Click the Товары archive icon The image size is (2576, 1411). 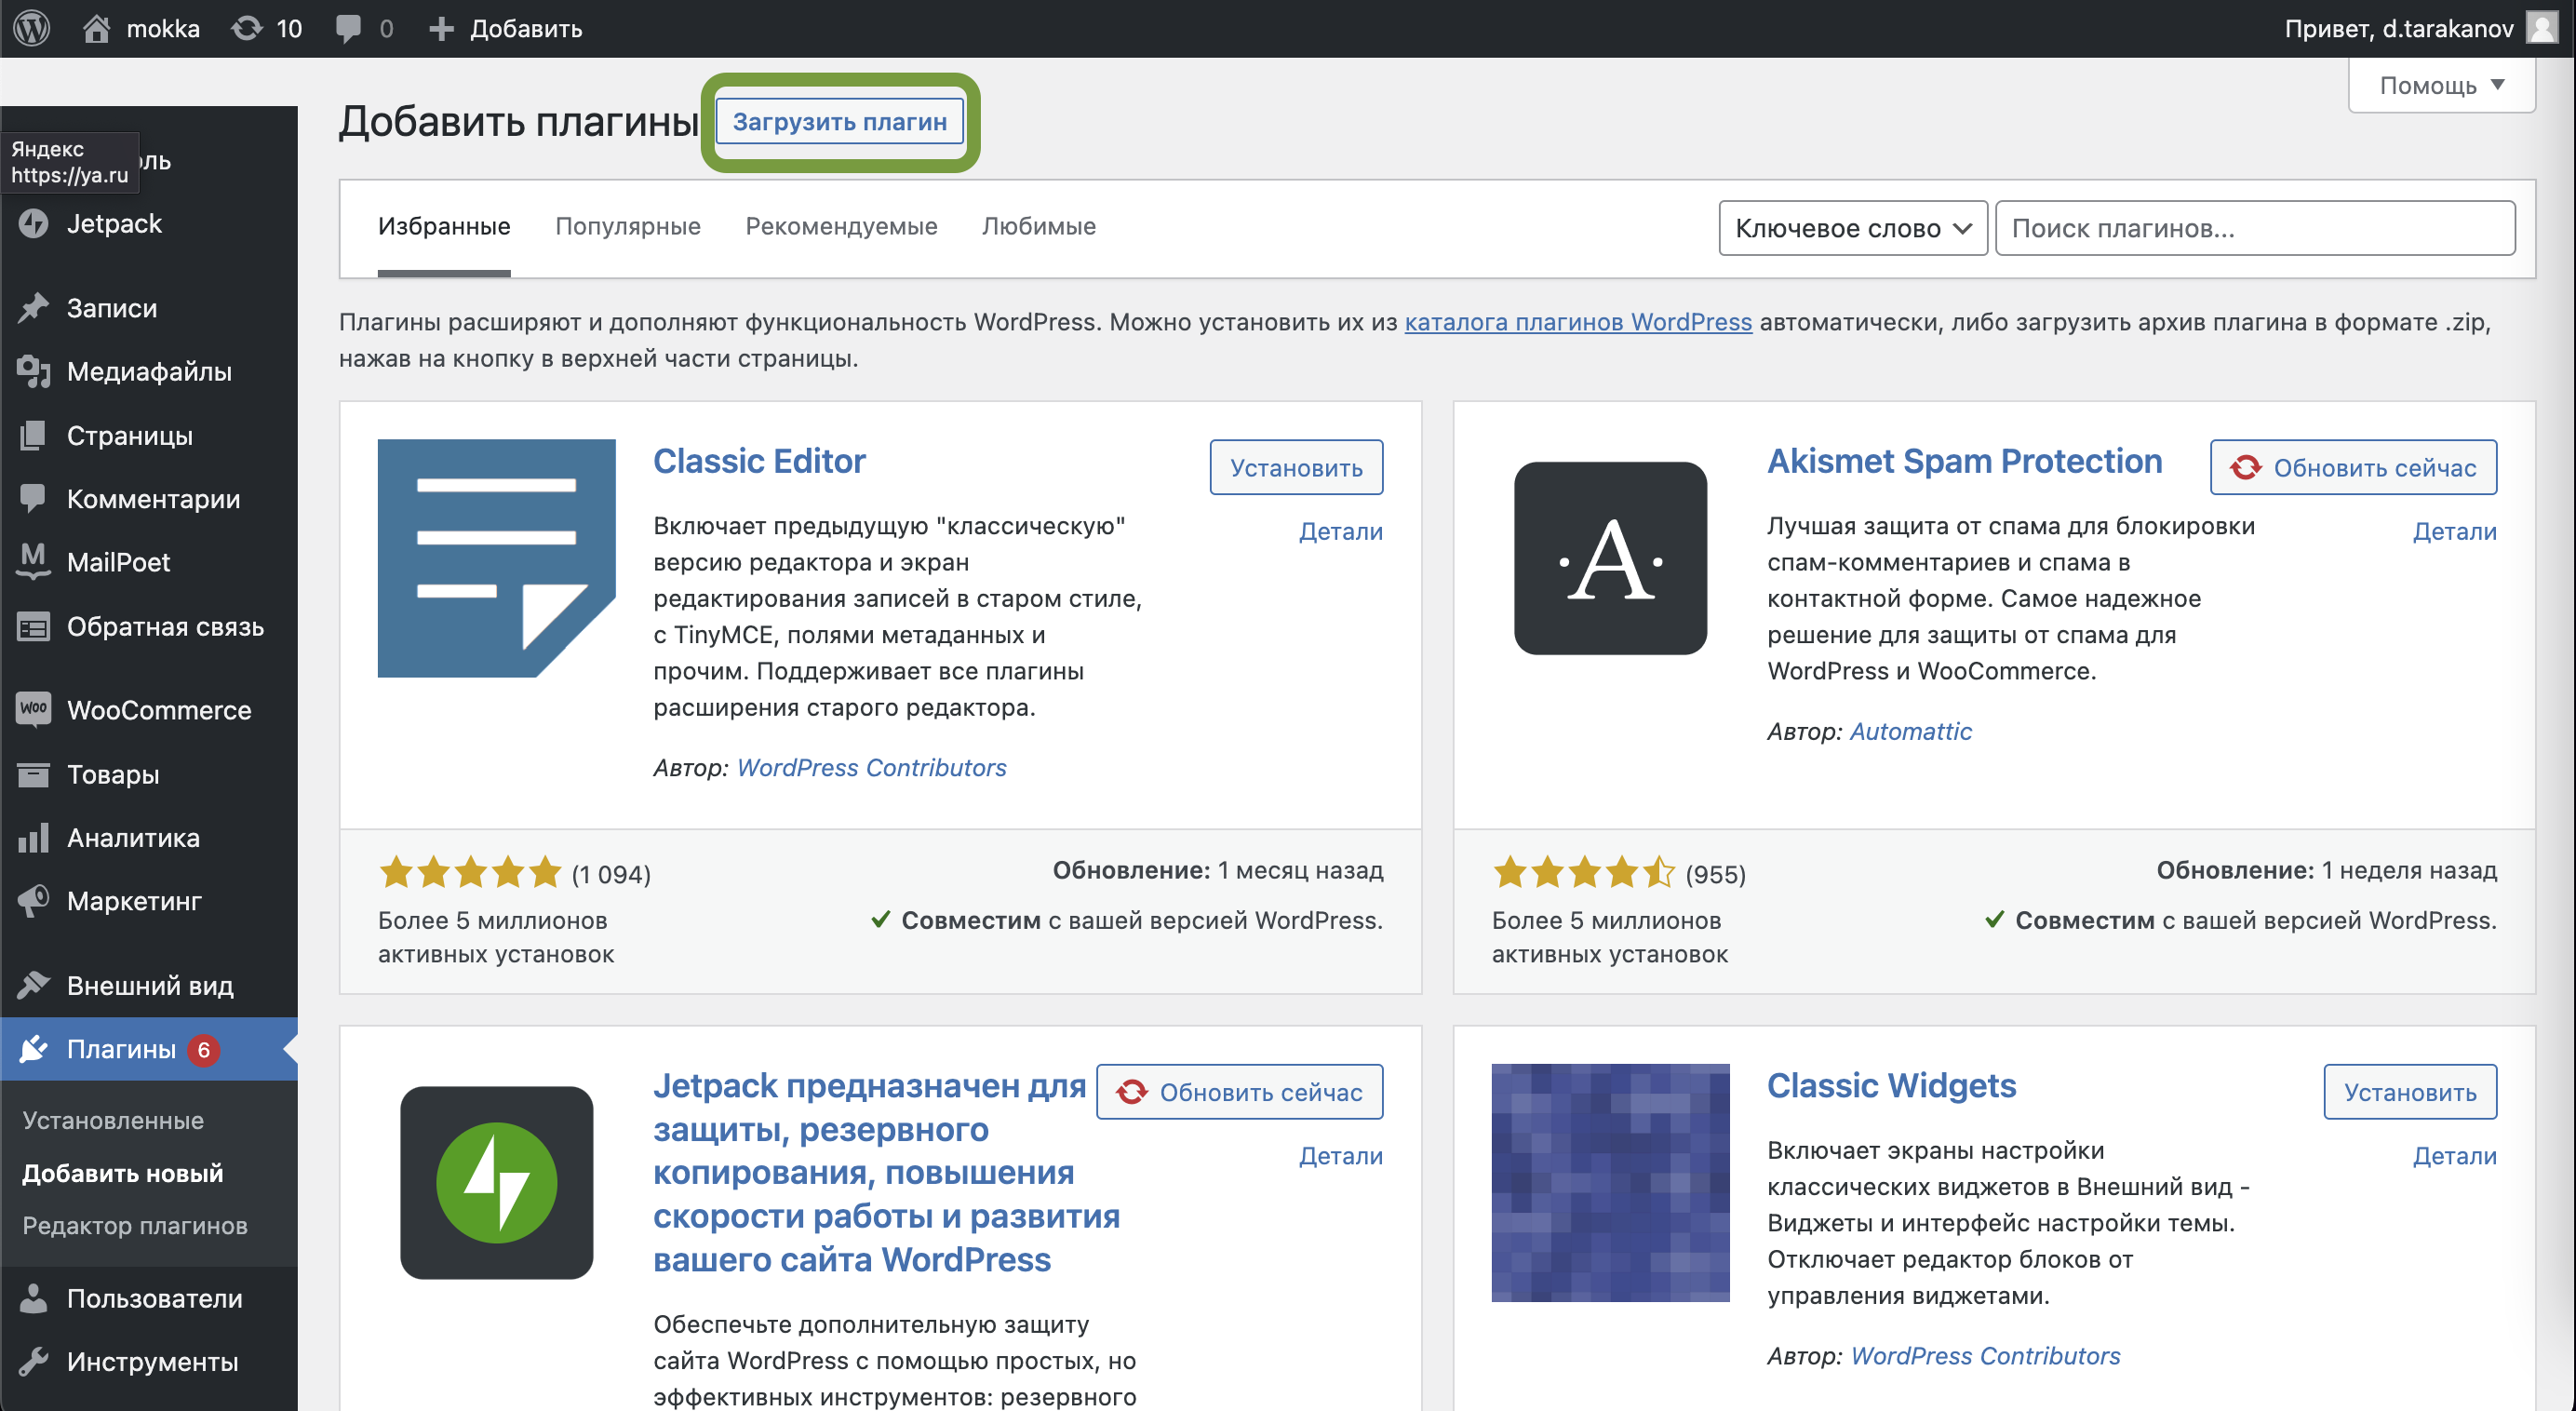(33, 774)
